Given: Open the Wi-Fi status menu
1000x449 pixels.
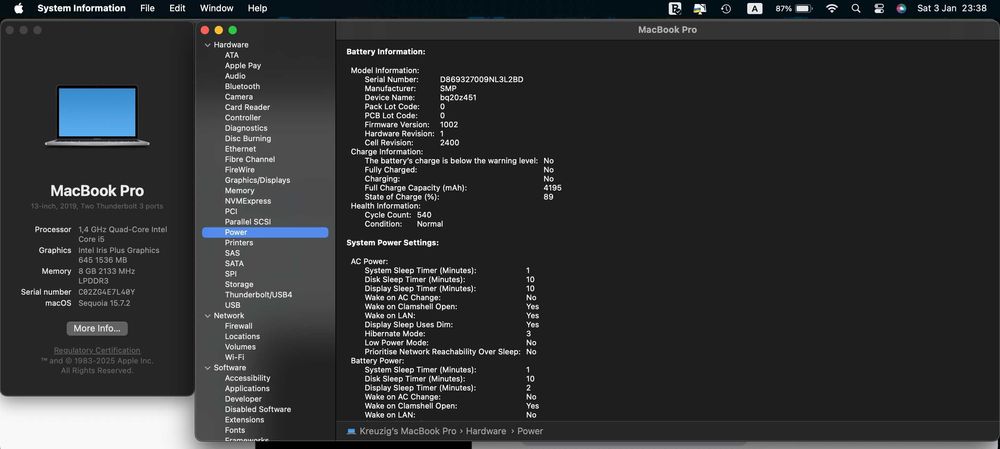Looking at the screenshot, I should coord(832,8).
